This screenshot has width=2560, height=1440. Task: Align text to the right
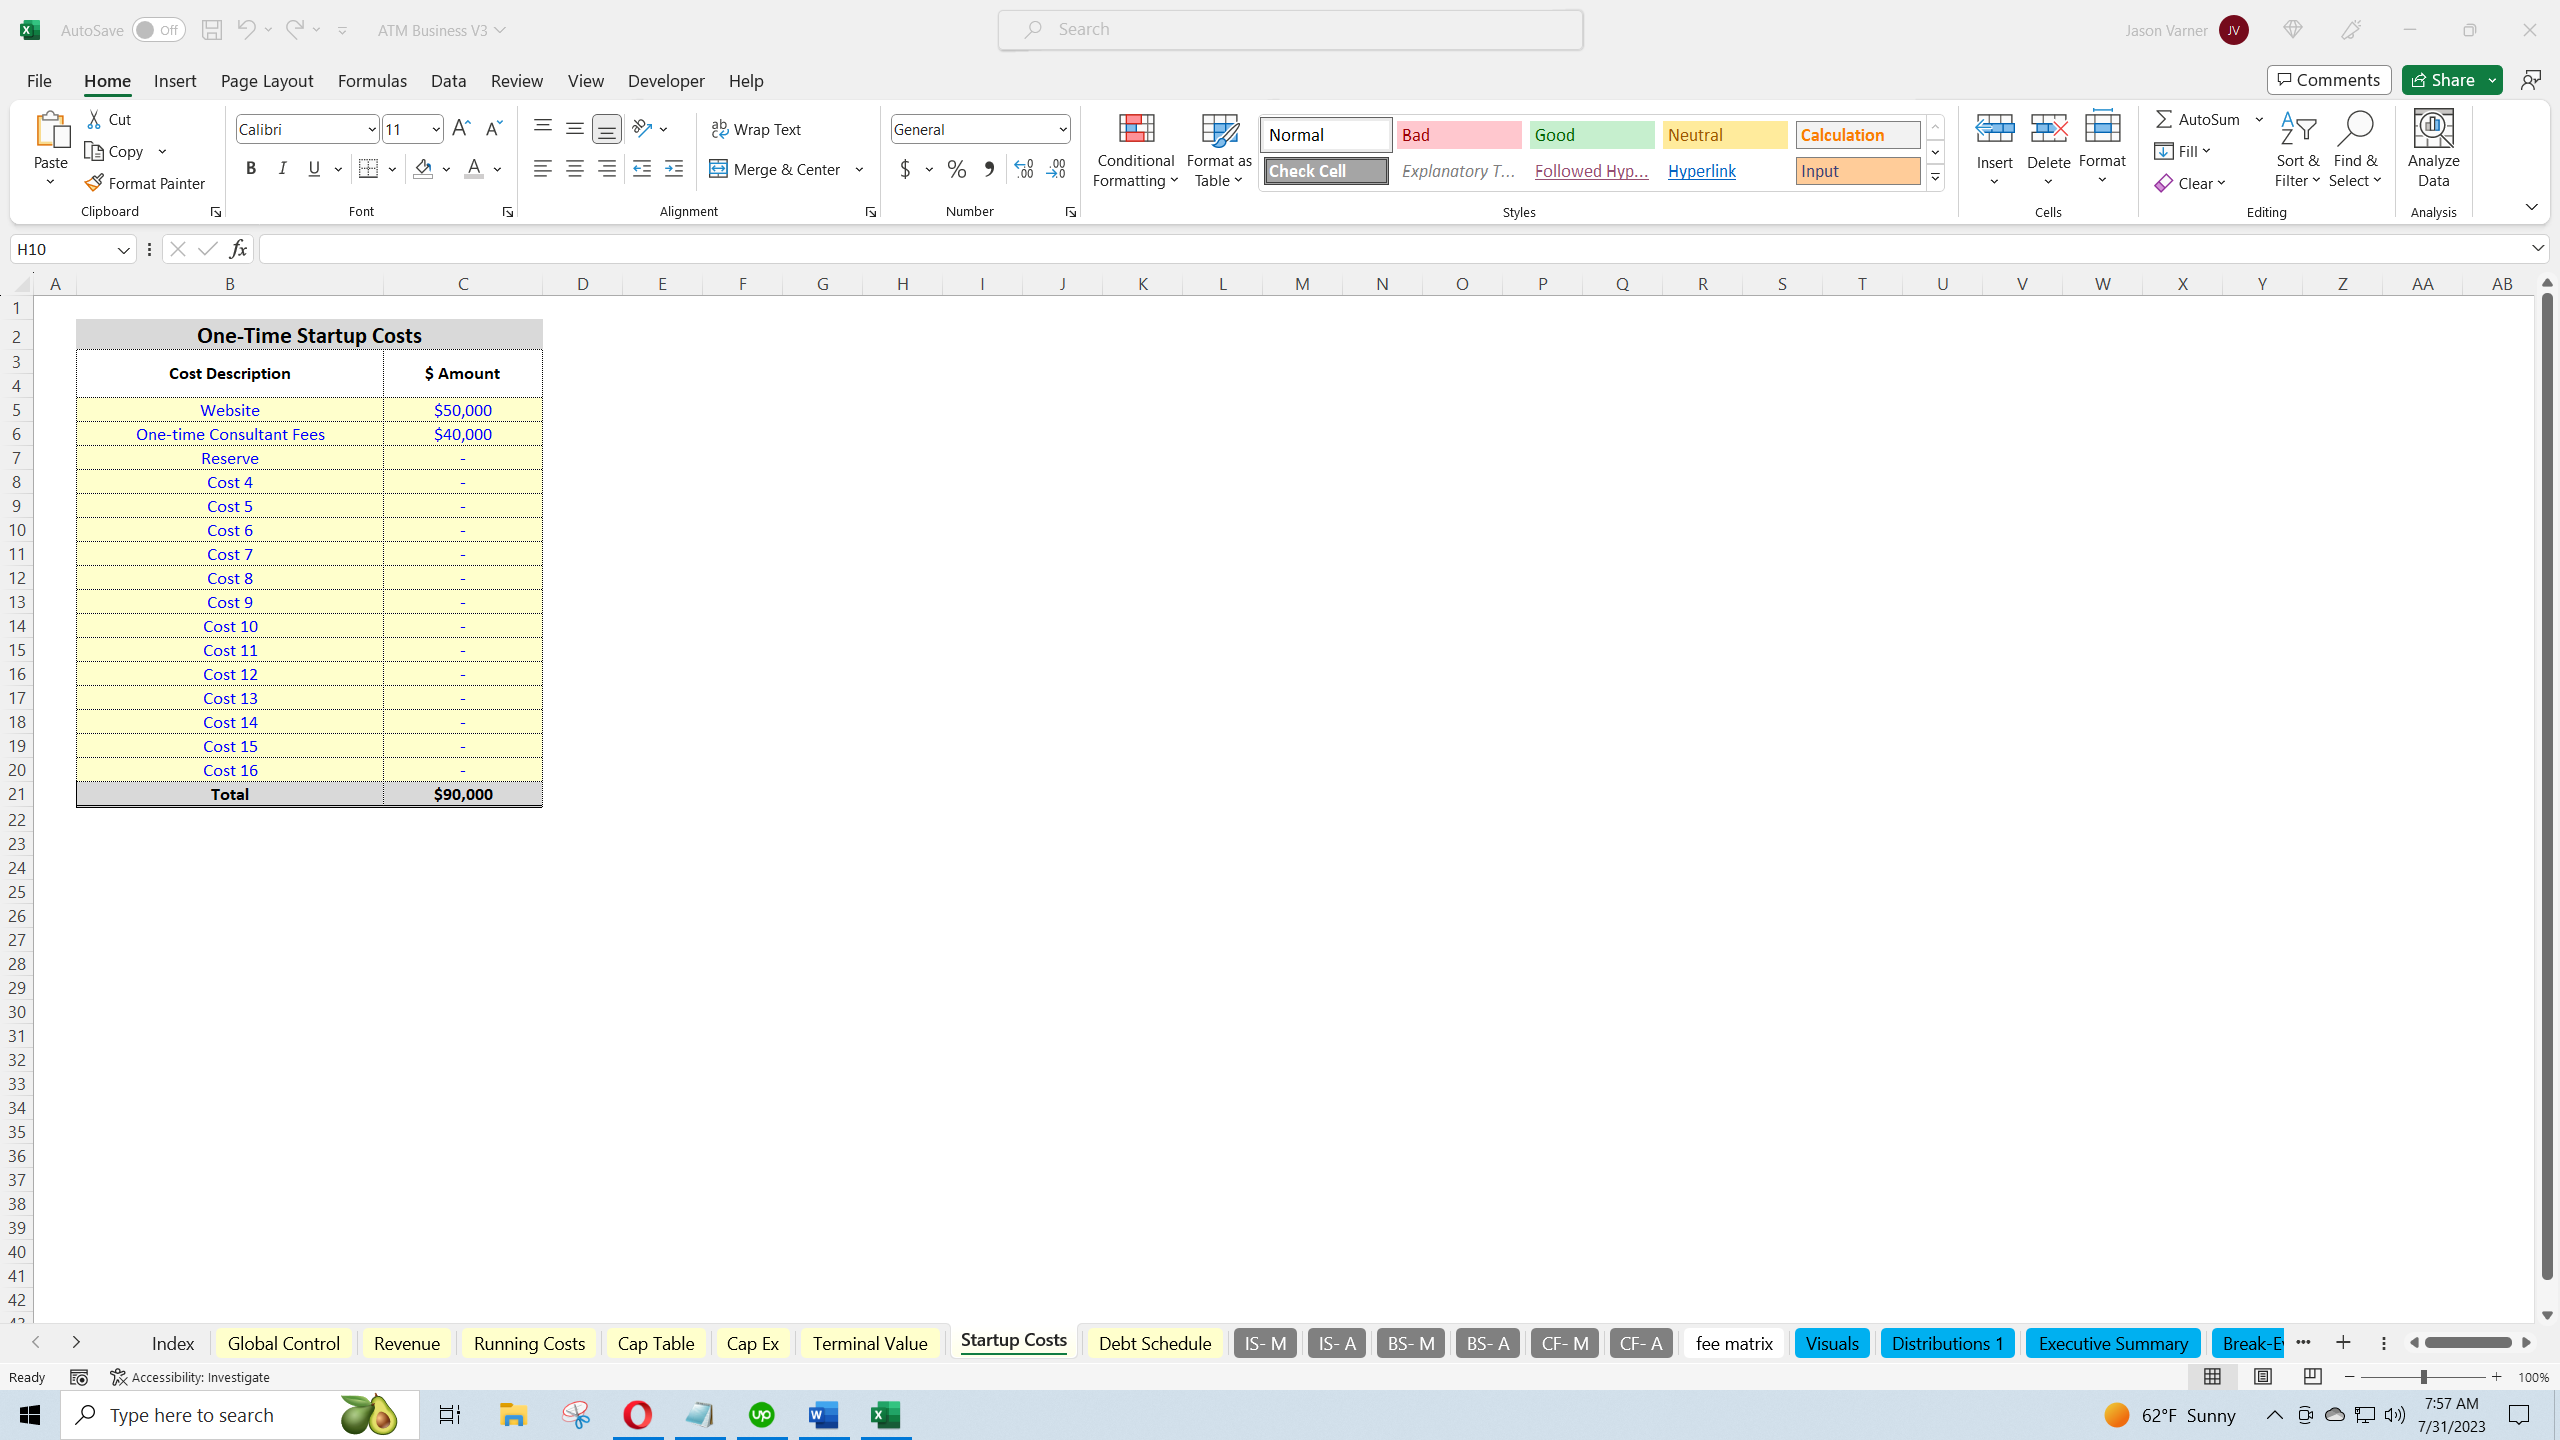(607, 169)
